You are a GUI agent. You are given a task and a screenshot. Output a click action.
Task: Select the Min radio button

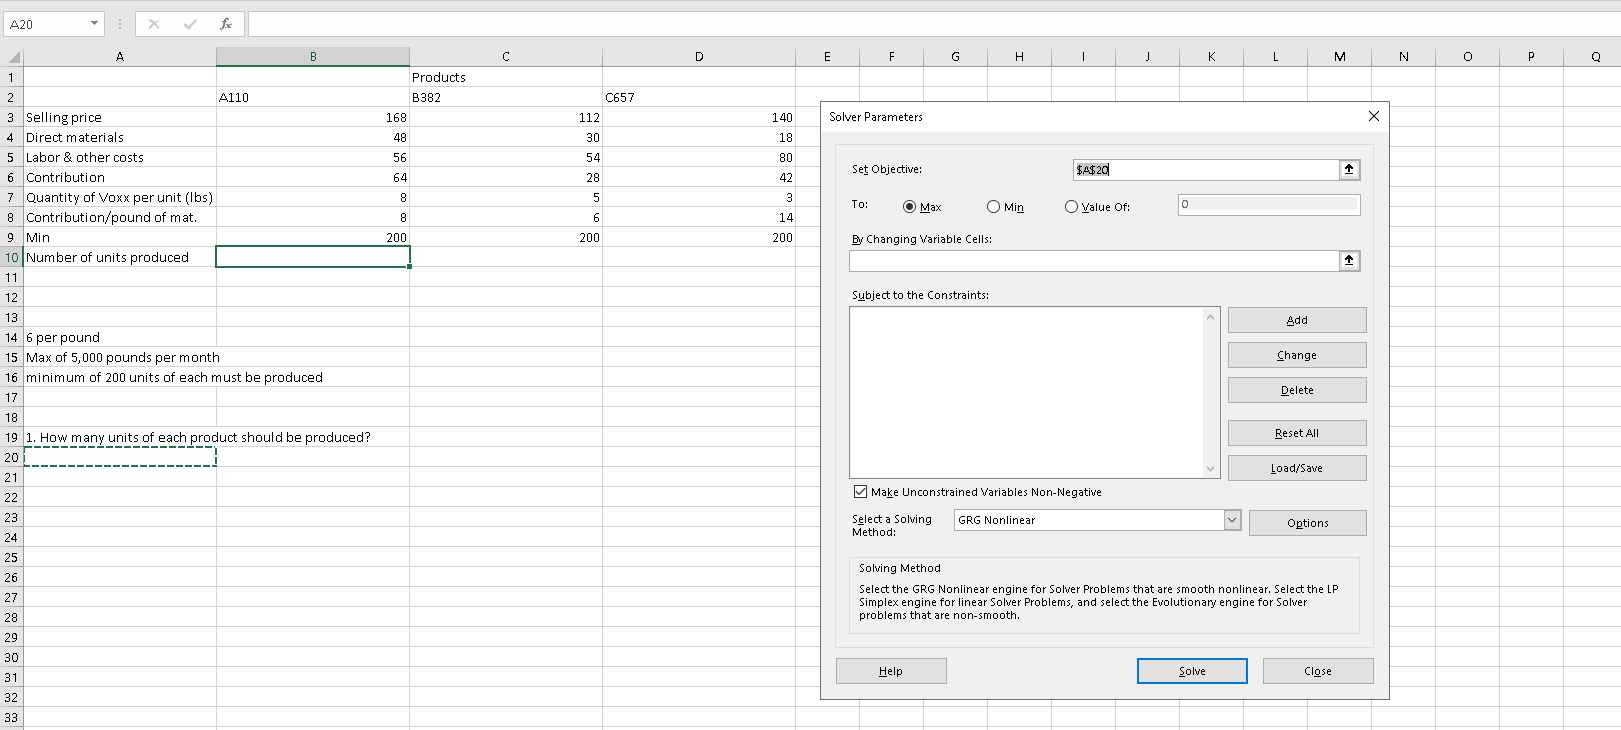[x=993, y=207]
